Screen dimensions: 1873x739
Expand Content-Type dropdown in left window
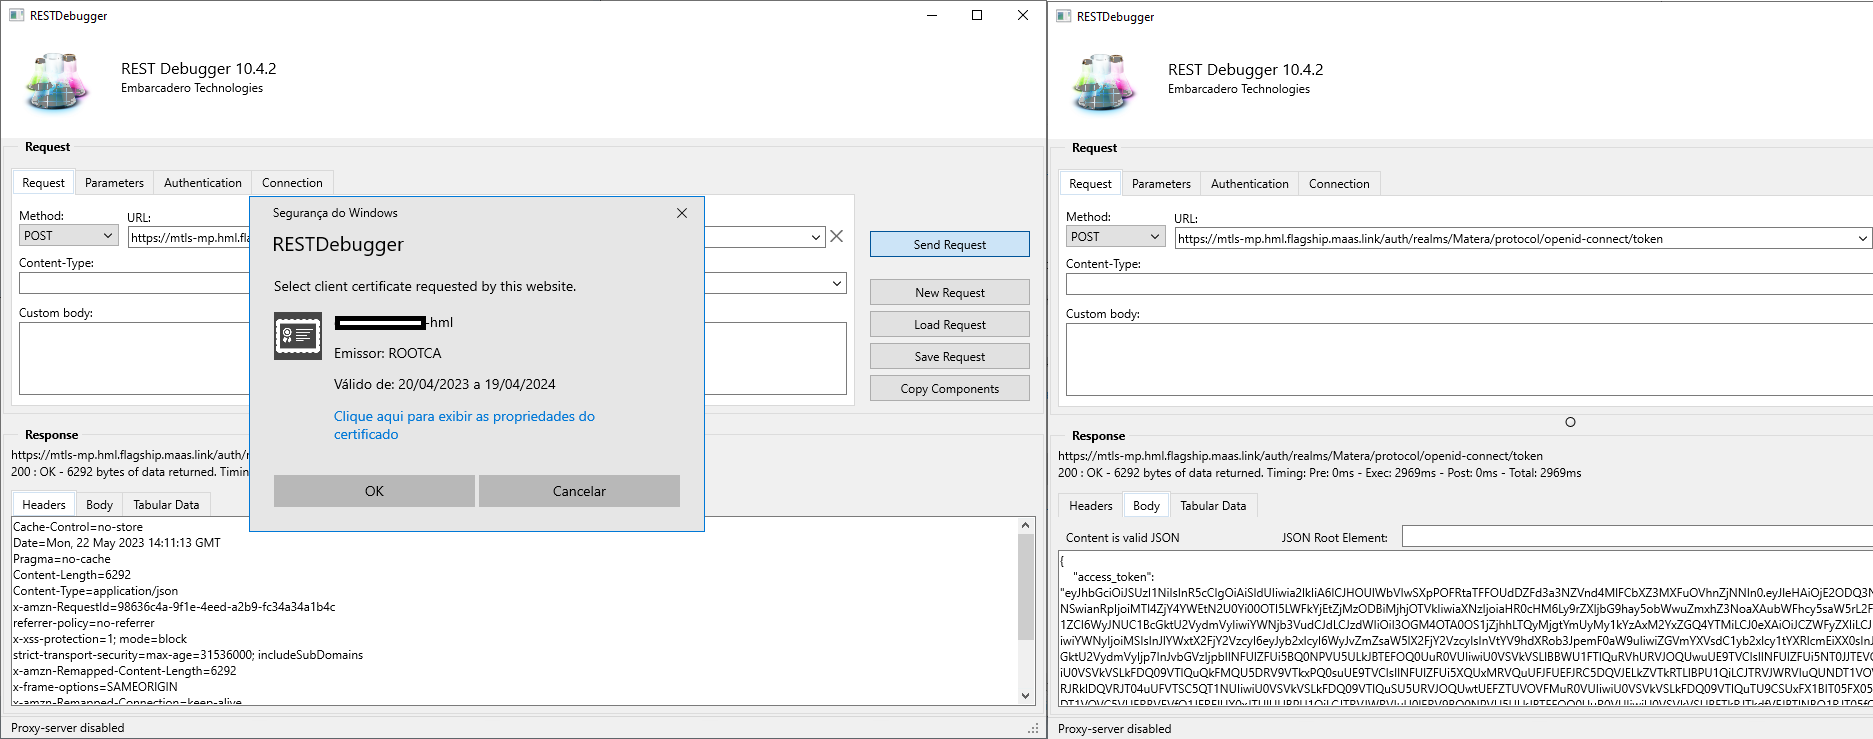pyautogui.click(x=837, y=283)
